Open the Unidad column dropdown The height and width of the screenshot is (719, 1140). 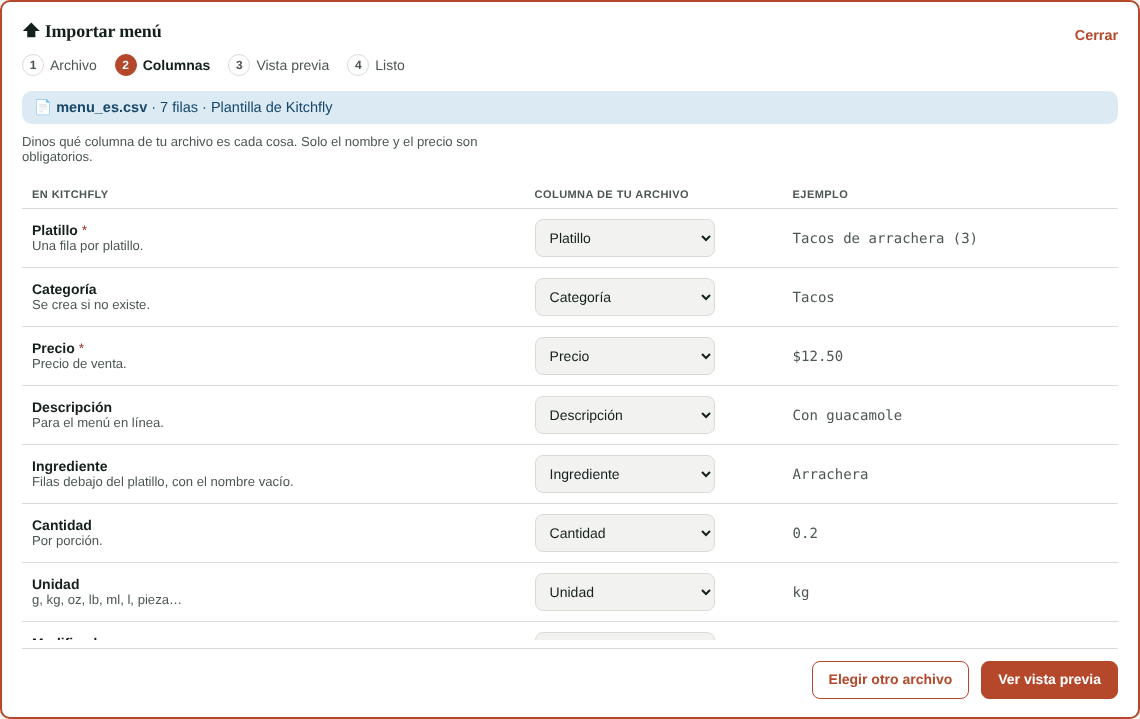625,592
